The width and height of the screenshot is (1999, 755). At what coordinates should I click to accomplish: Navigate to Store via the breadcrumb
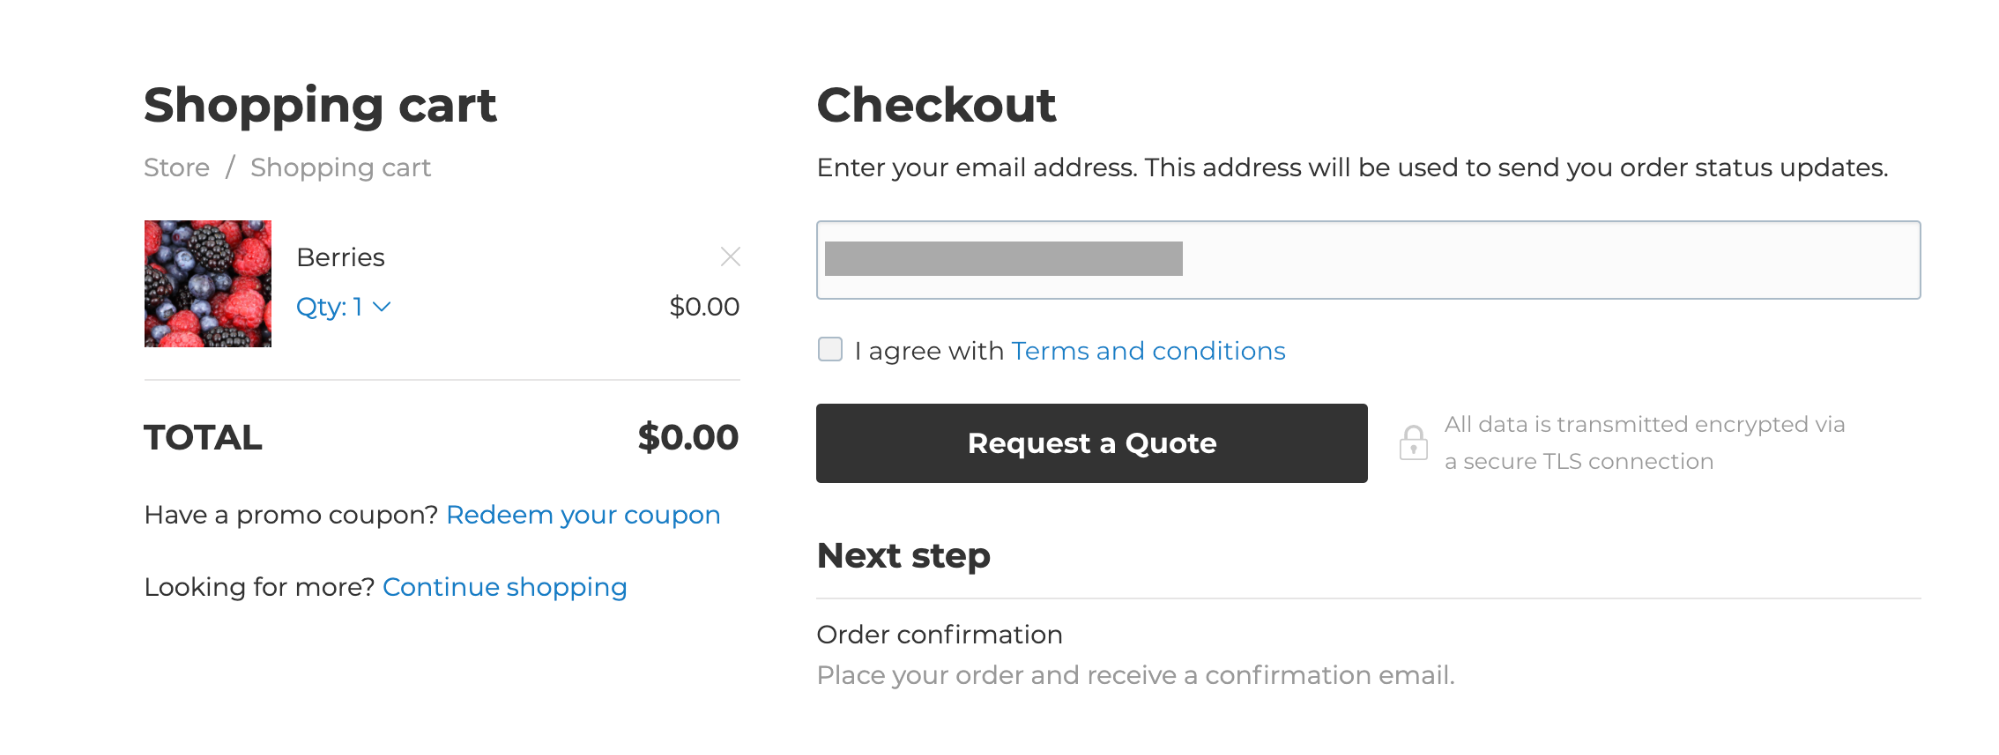(x=176, y=167)
